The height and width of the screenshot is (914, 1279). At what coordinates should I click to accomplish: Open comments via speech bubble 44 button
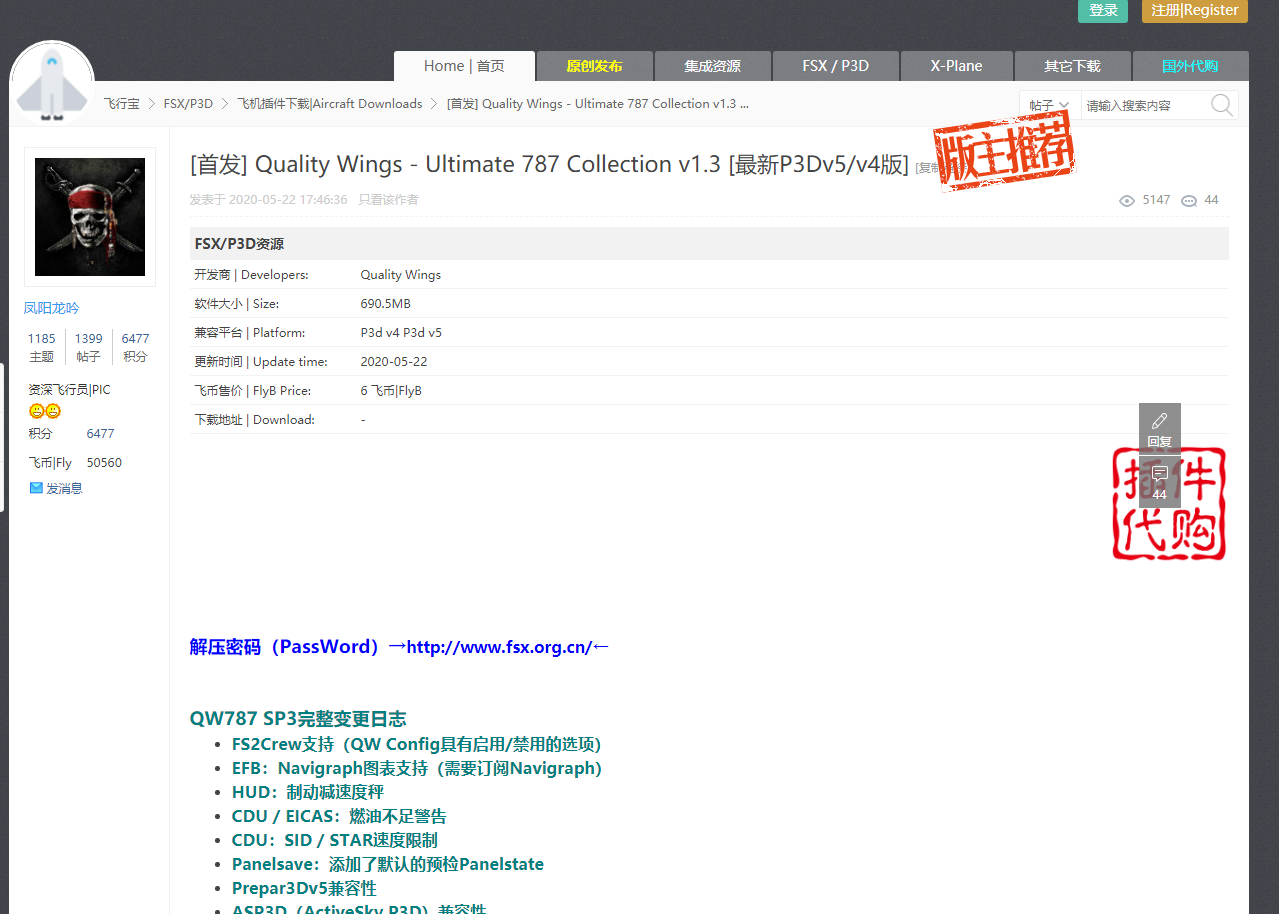(1160, 482)
